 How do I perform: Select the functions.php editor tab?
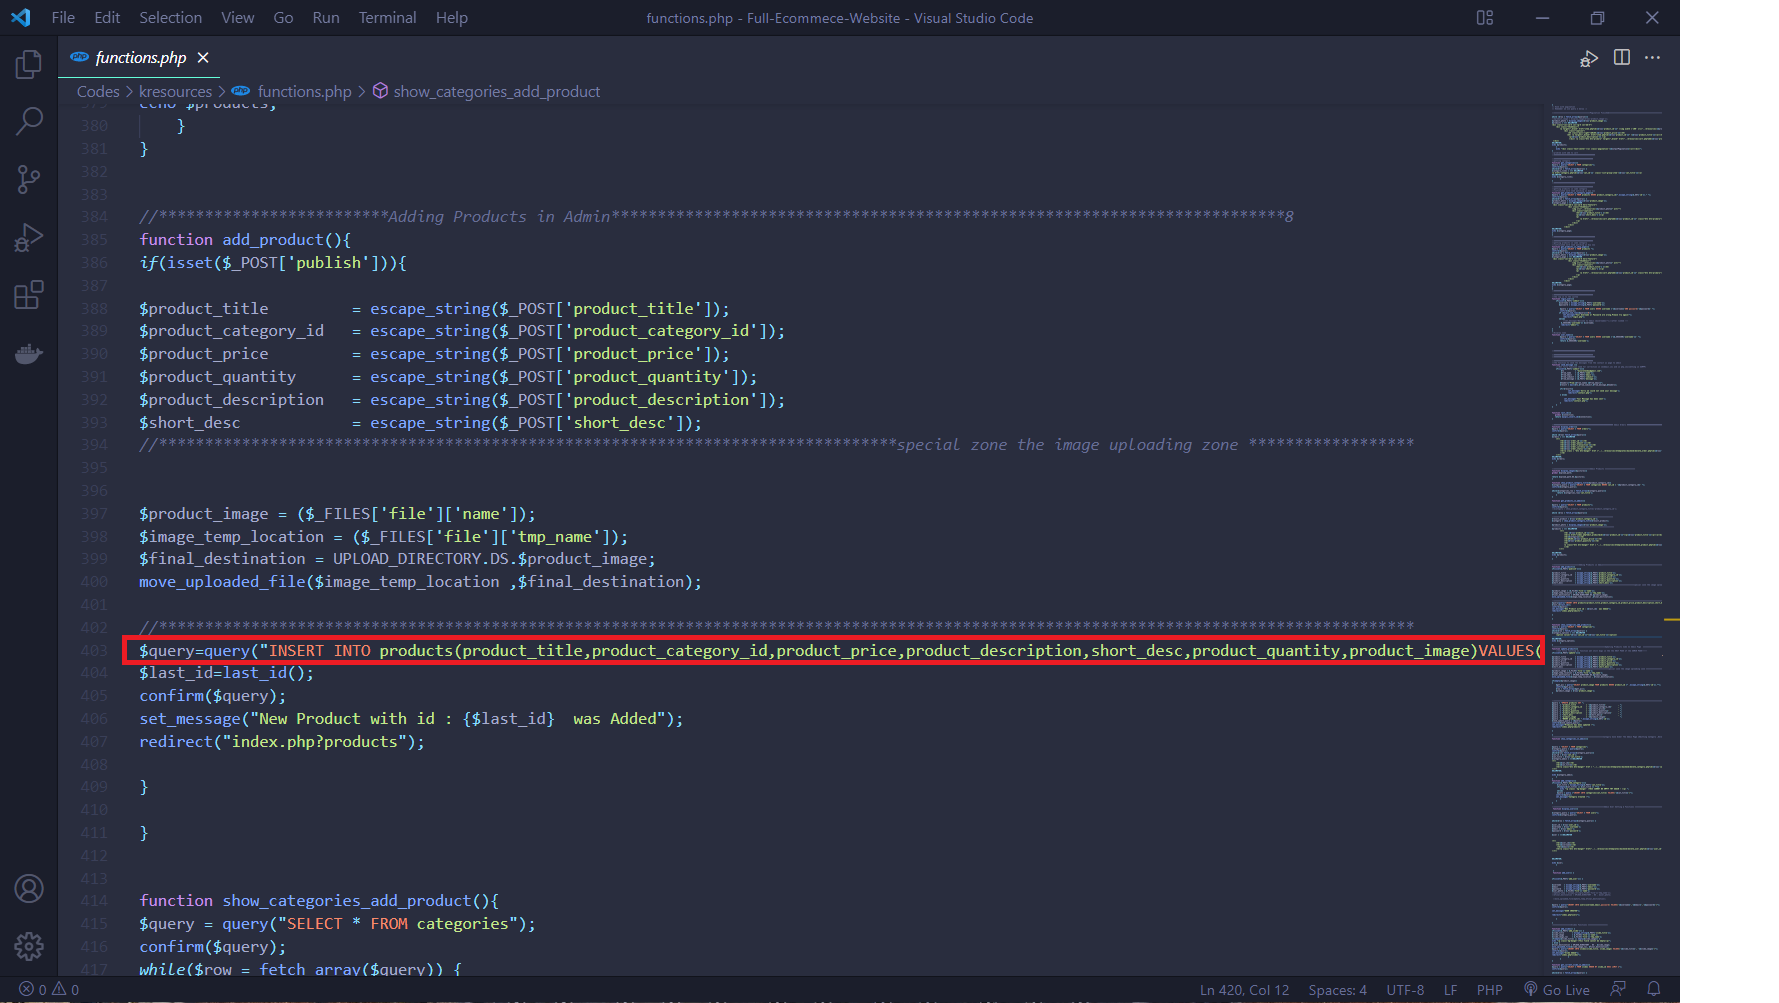(140, 58)
